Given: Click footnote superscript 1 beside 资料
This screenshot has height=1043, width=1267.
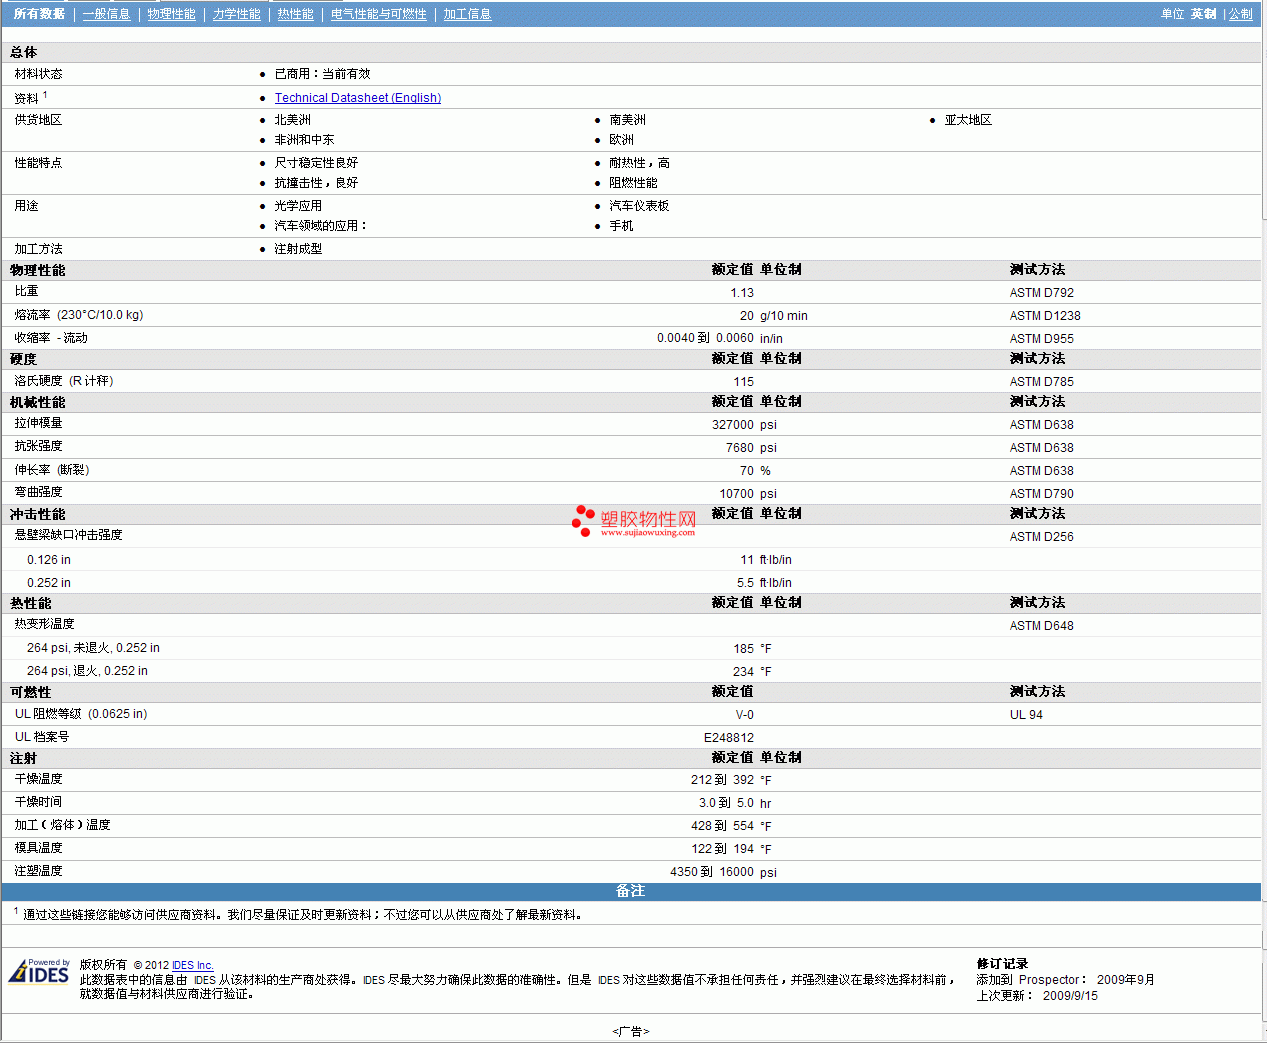Looking at the screenshot, I should click(x=45, y=95).
